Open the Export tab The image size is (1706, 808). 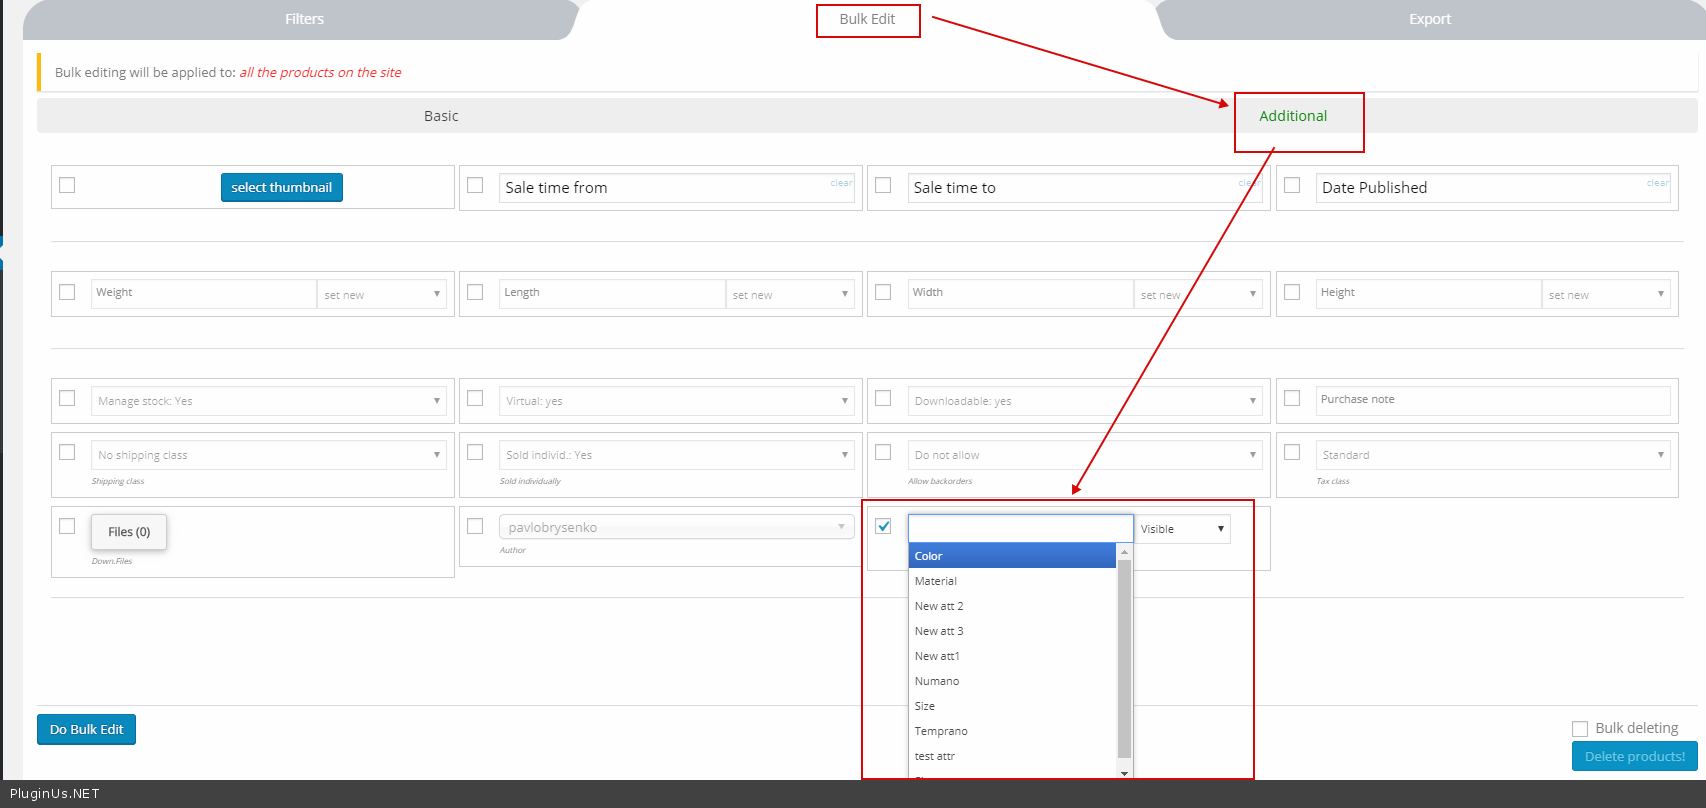(1429, 19)
